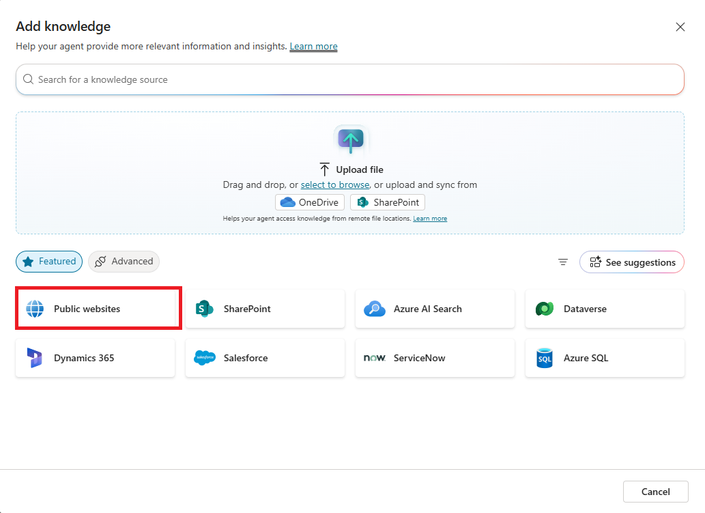This screenshot has width=705, height=513.
Task: Click the large upload arrow graphic
Action: [351, 140]
